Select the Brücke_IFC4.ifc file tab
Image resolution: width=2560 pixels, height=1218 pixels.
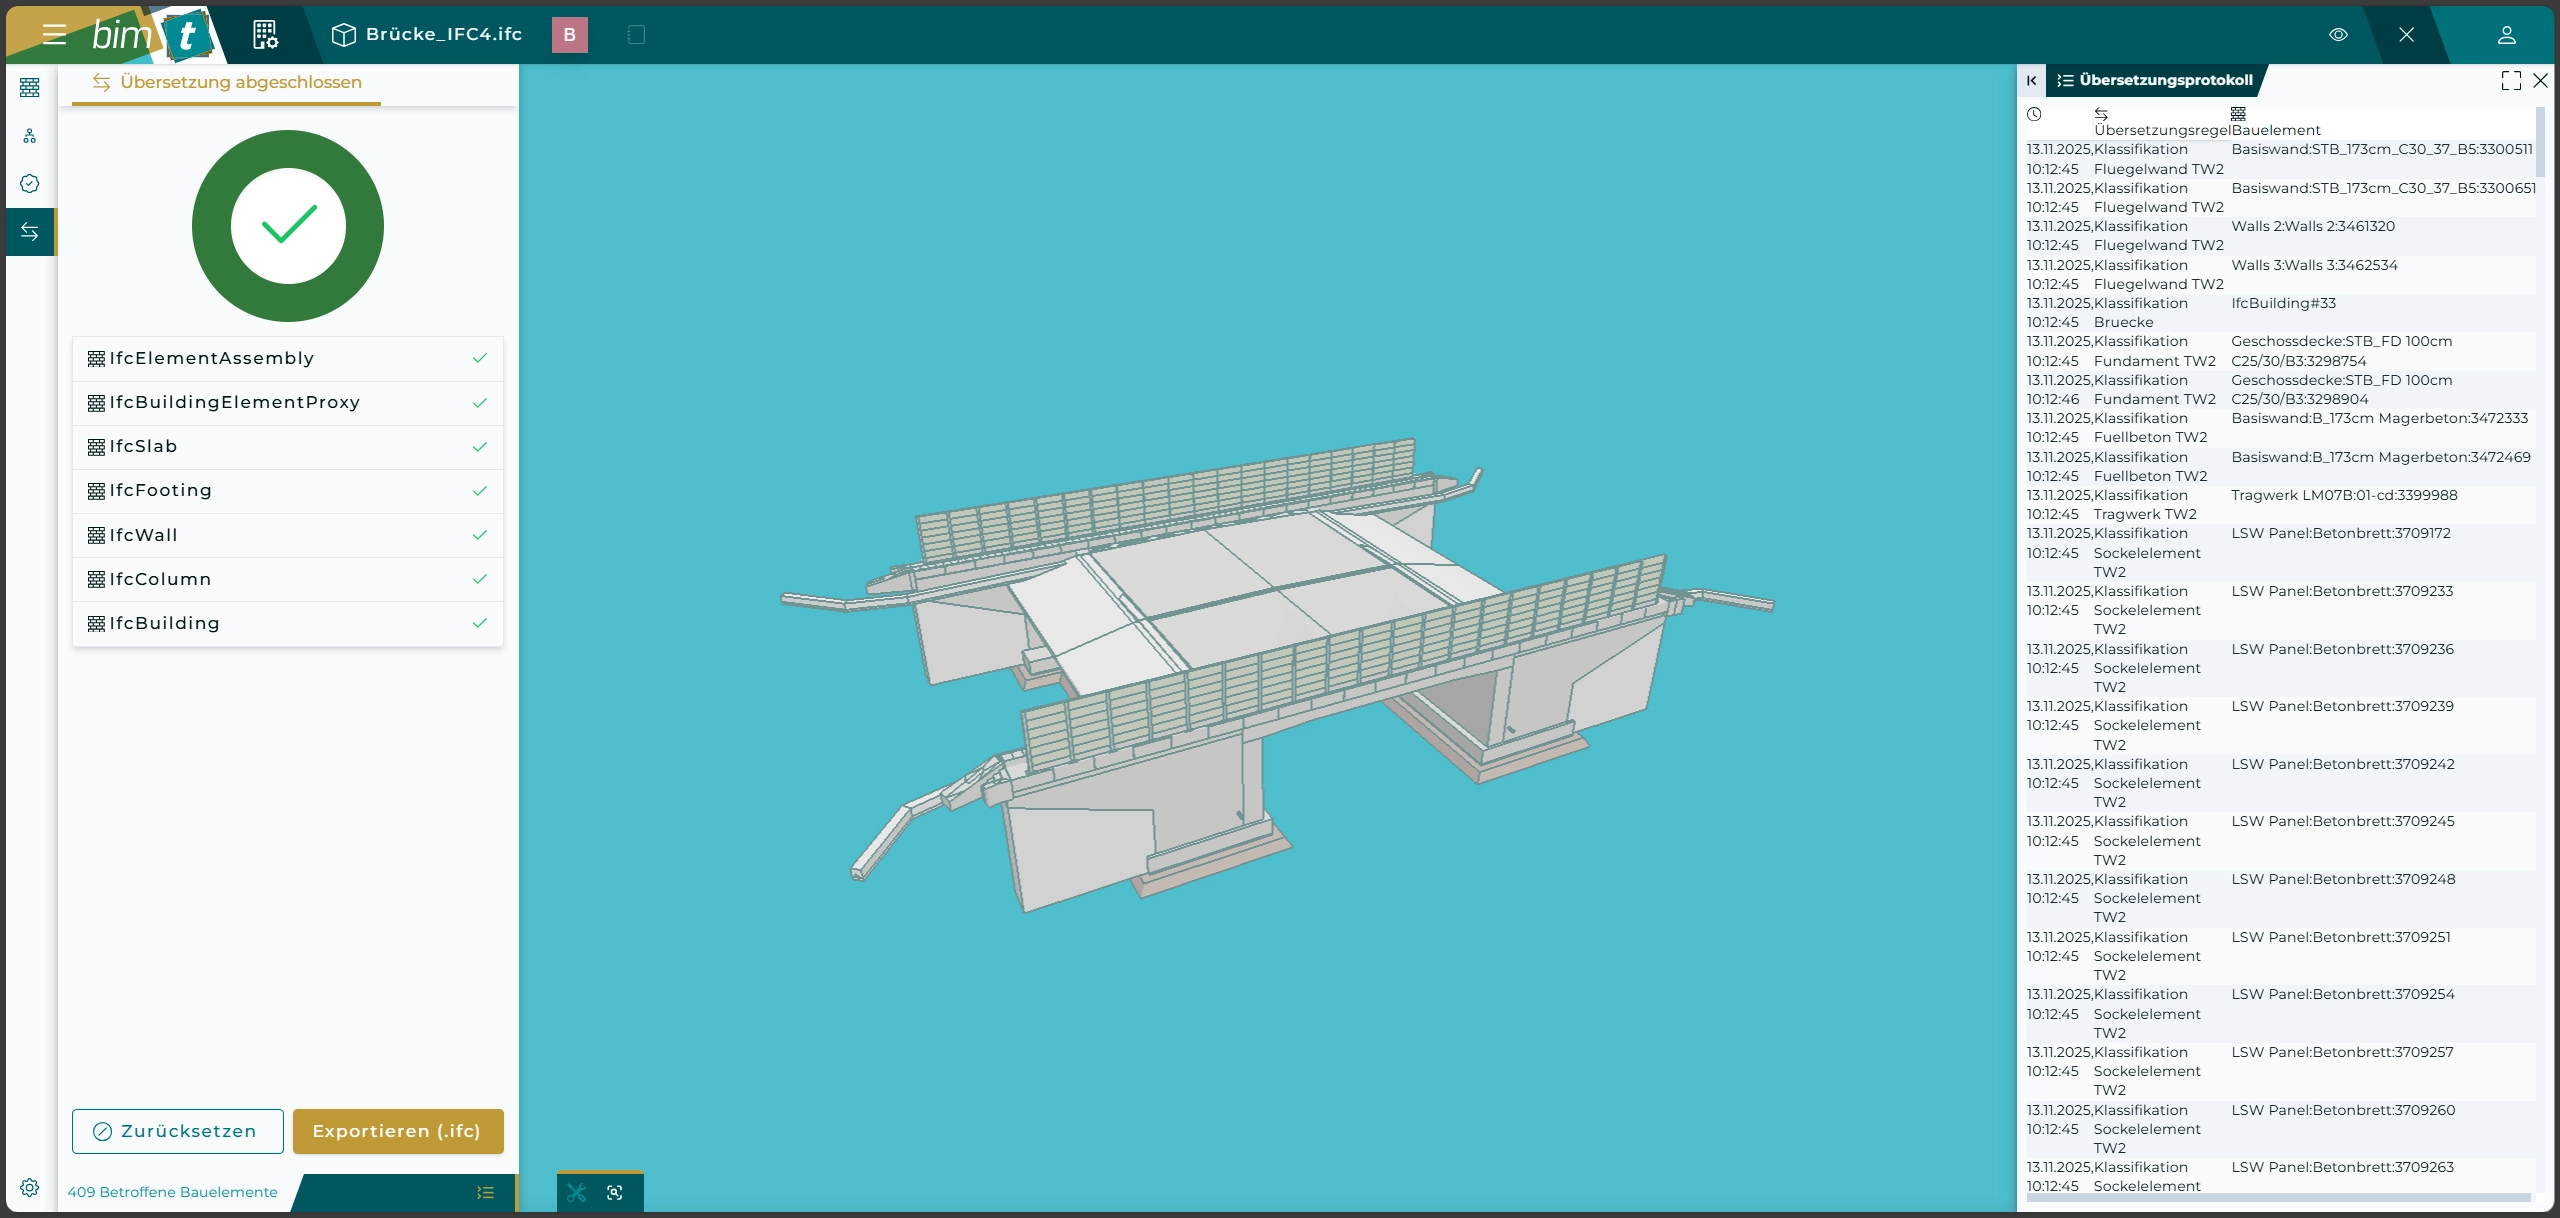(x=428, y=35)
